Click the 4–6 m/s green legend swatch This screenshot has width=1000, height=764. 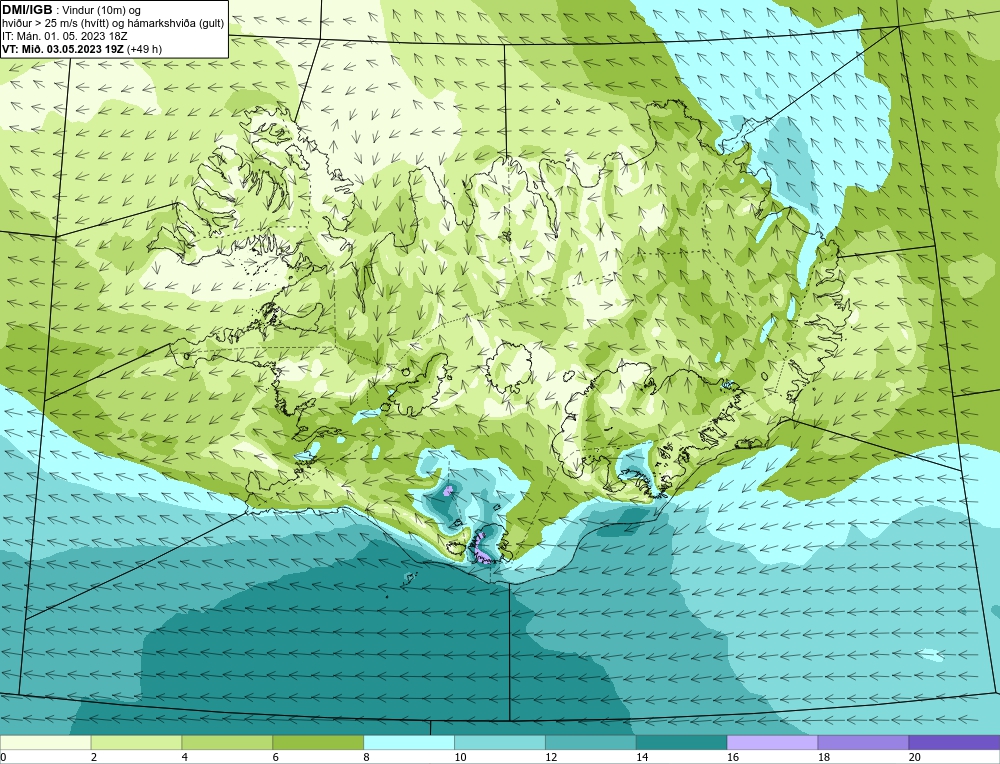click(227, 742)
